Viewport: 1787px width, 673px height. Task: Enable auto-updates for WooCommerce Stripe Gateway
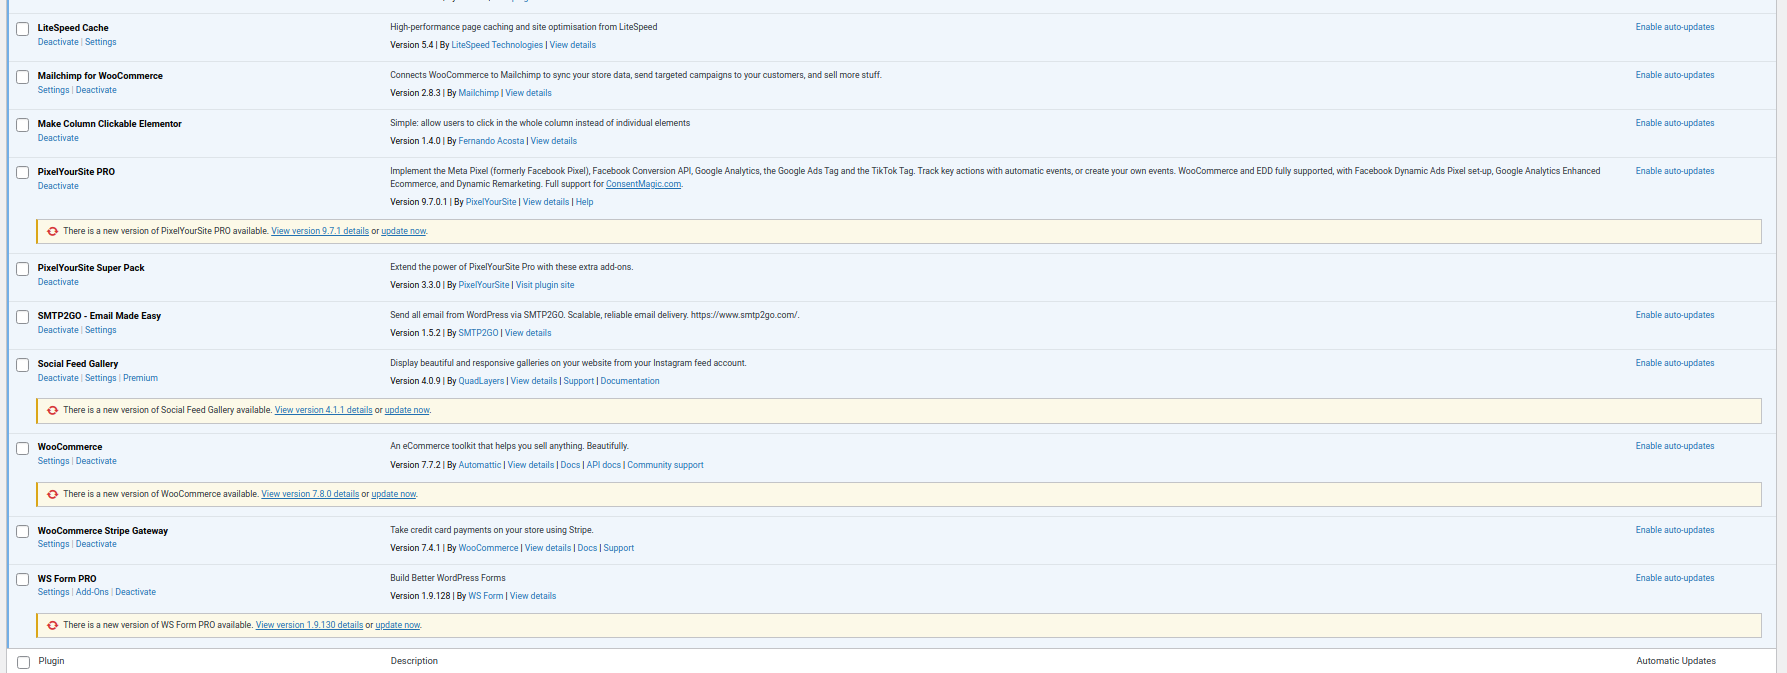pos(1674,530)
